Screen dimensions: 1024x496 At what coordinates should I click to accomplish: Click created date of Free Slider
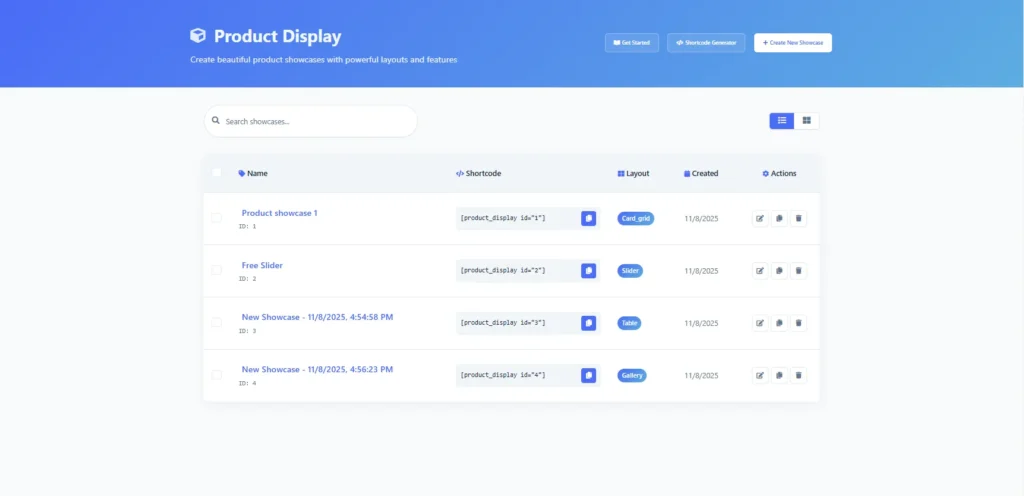[x=701, y=271]
